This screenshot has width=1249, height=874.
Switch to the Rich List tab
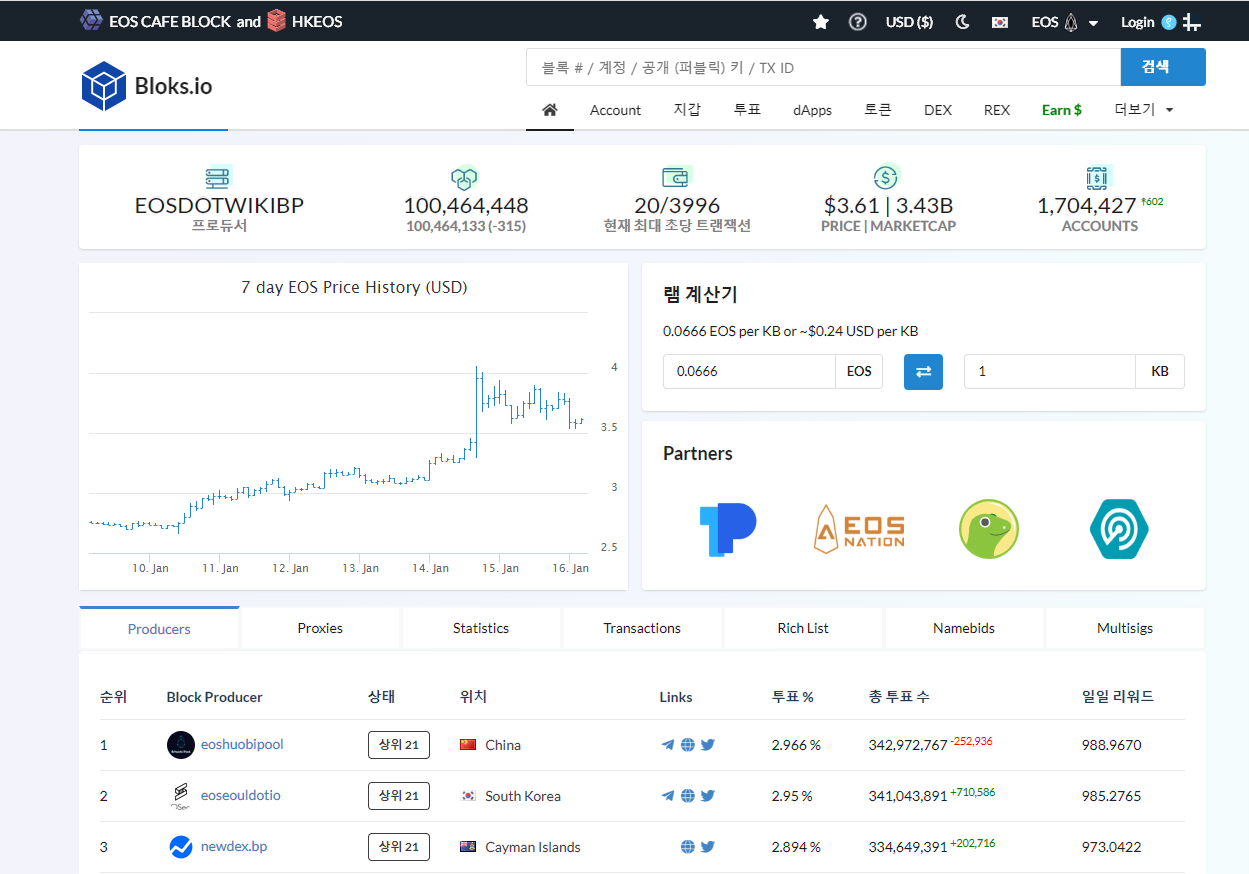[803, 628]
